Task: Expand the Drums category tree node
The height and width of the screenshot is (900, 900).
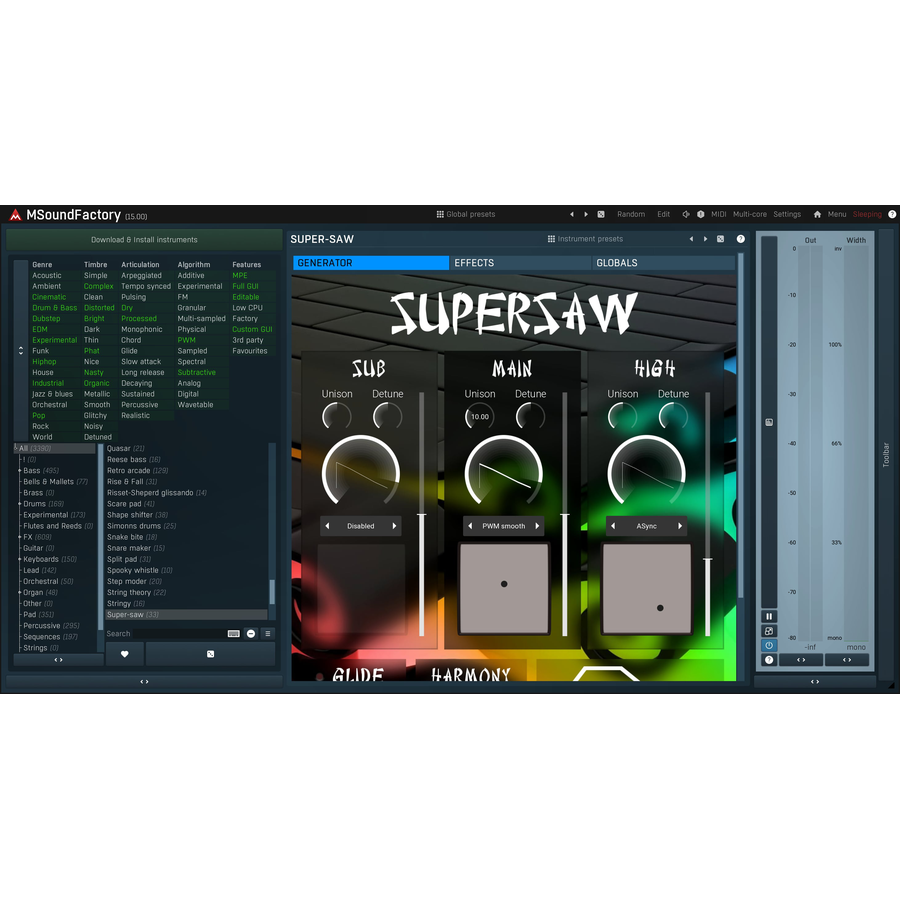Action: [20, 504]
